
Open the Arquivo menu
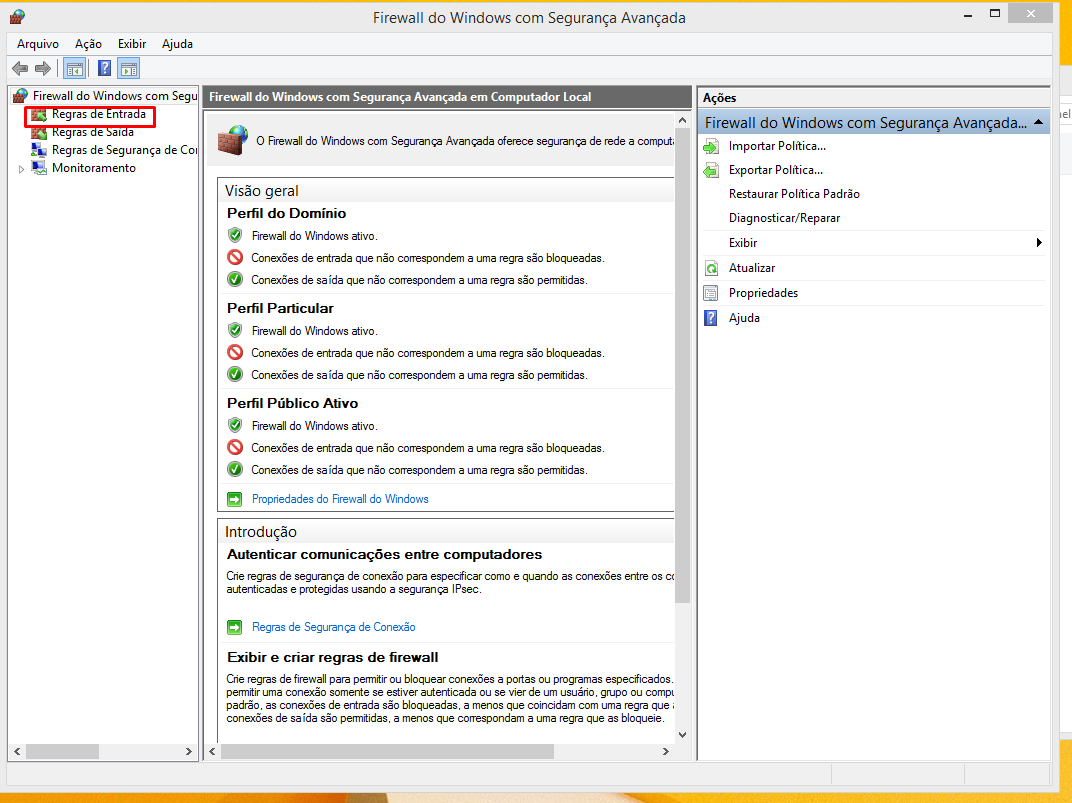tap(38, 44)
